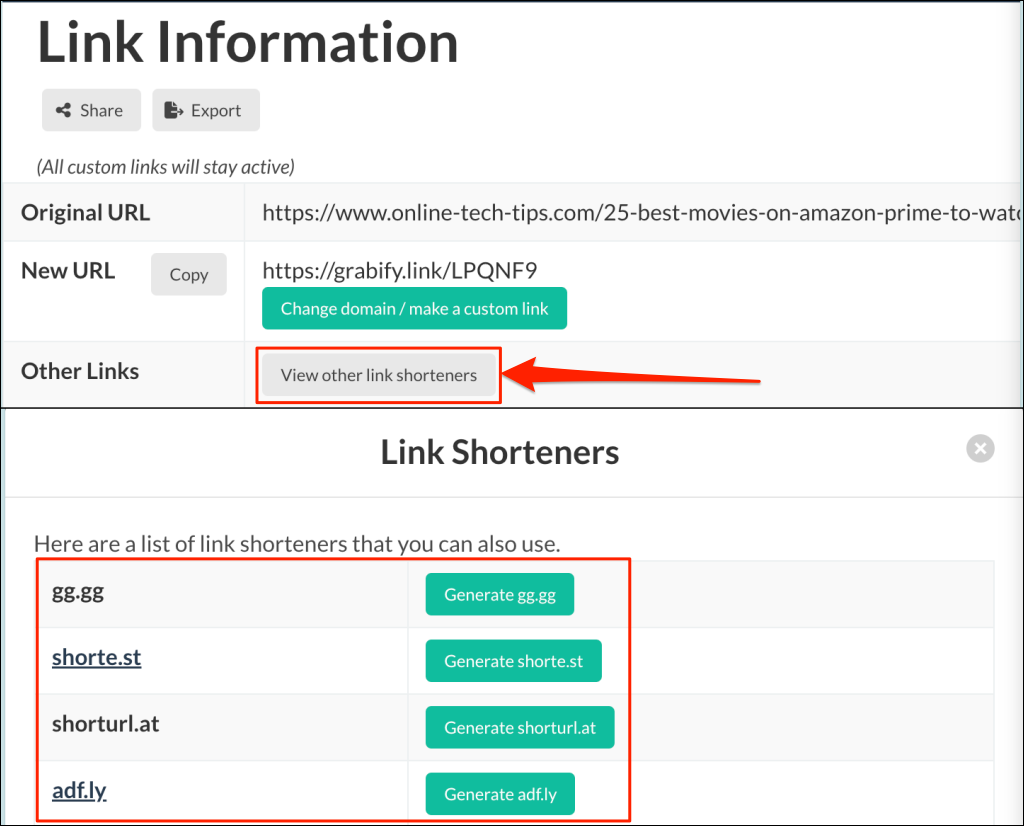Click the Share button

(x=91, y=110)
